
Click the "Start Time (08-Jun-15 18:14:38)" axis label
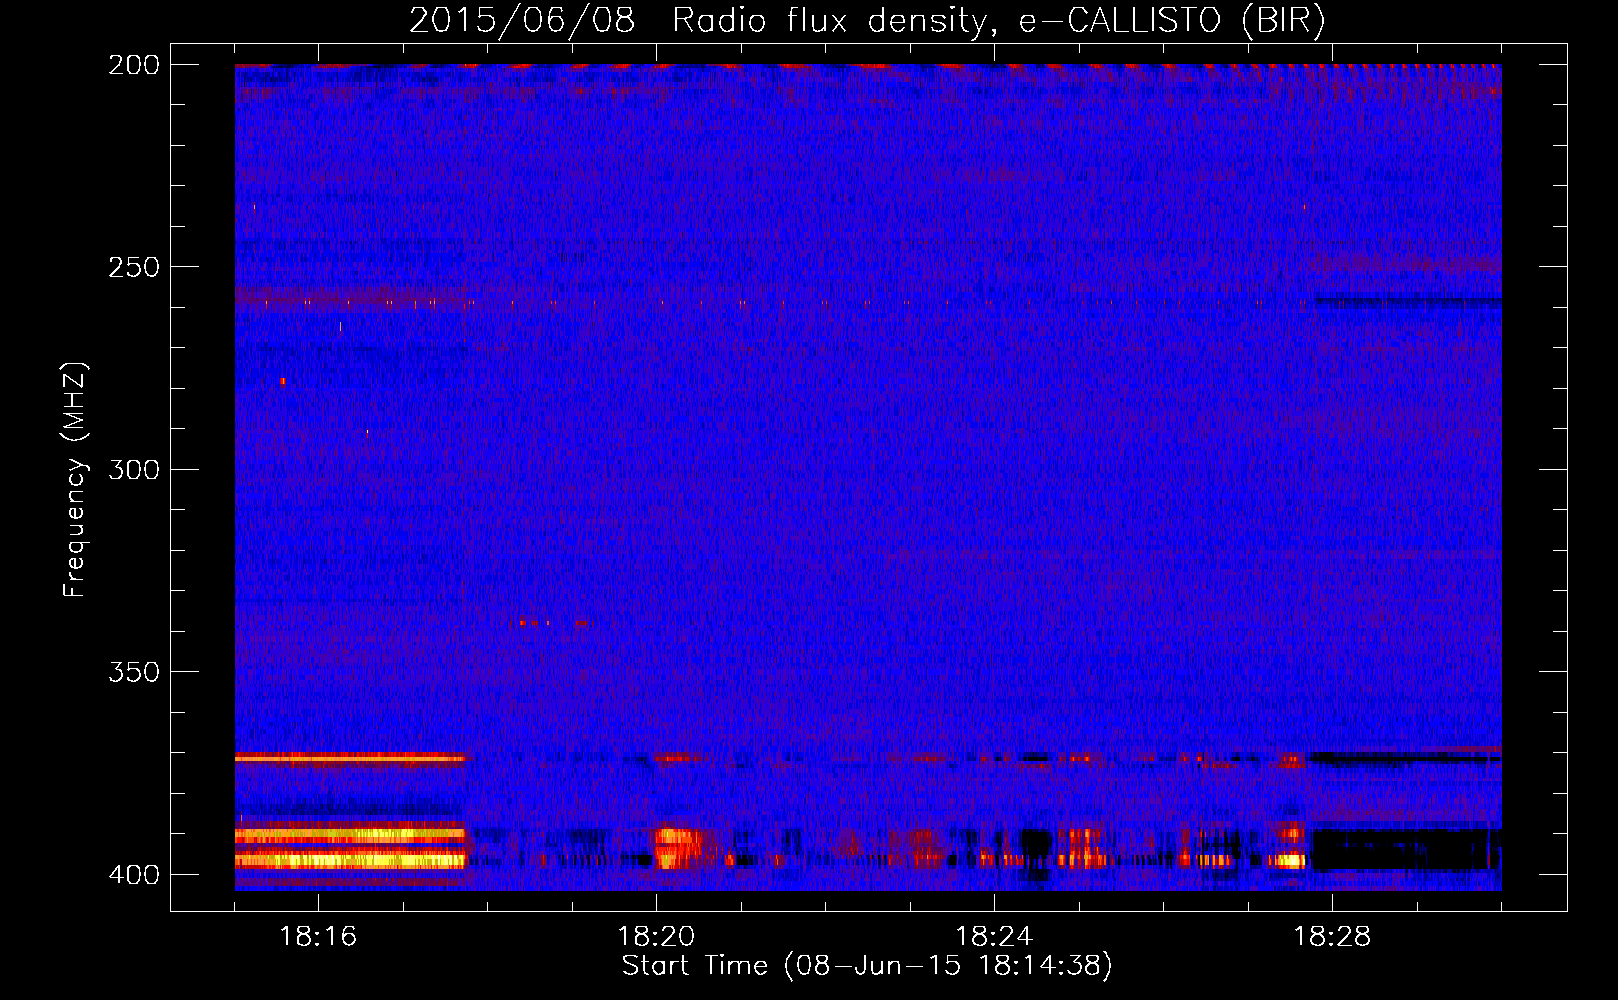pyautogui.click(x=867, y=966)
